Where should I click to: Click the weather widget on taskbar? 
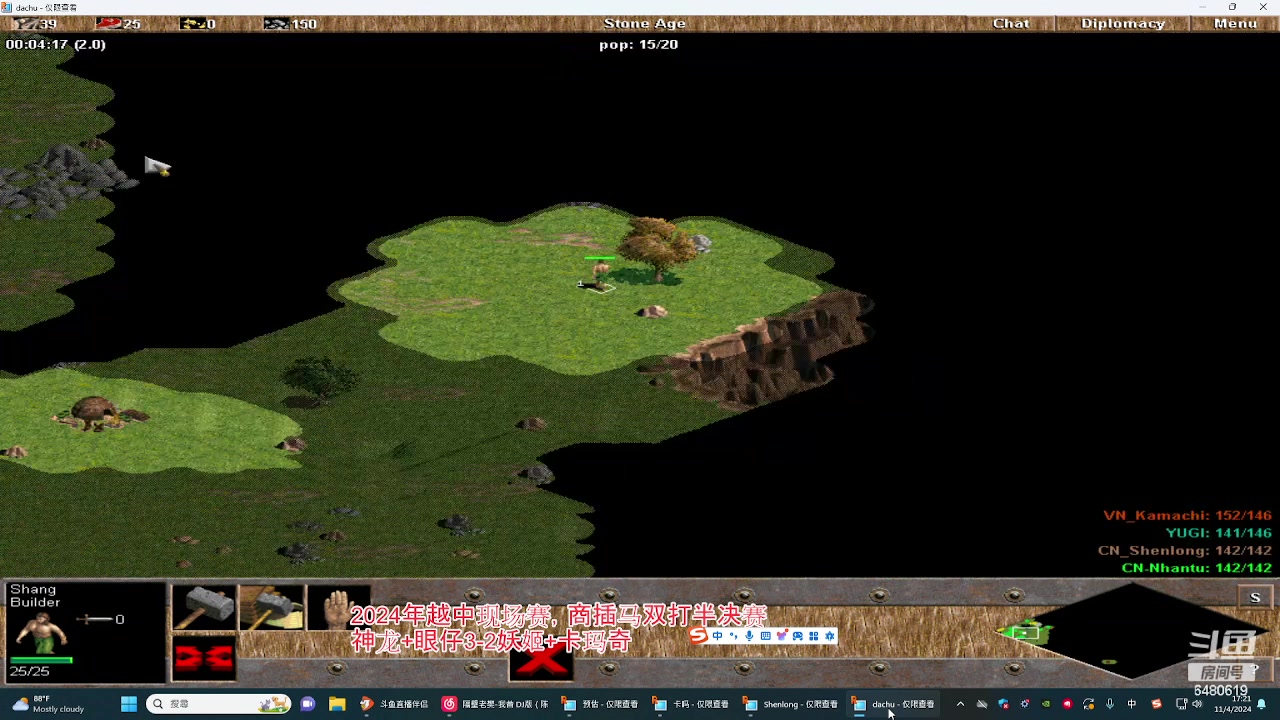tap(48, 704)
